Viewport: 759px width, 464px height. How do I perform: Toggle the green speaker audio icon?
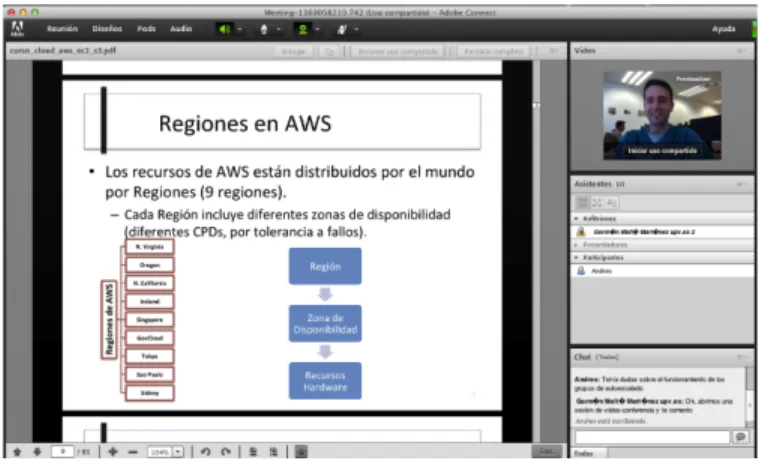224,30
